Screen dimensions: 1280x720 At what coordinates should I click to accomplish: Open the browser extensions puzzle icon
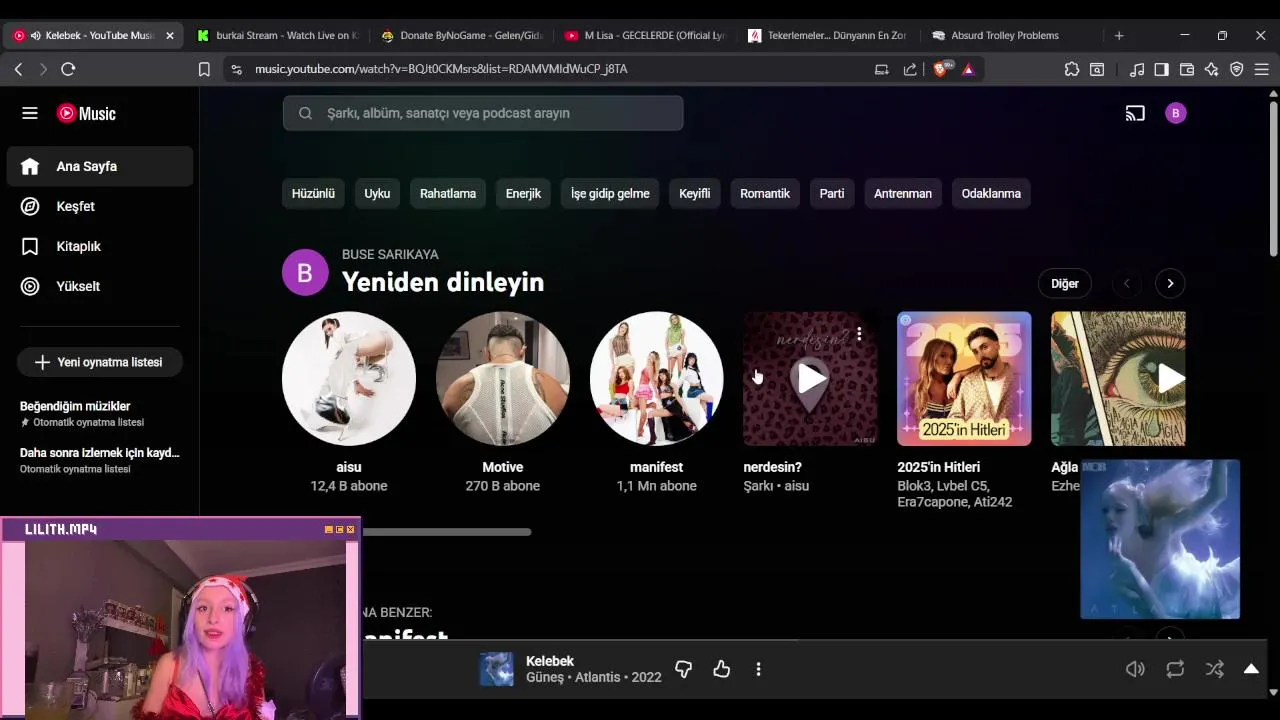tap(1072, 69)
